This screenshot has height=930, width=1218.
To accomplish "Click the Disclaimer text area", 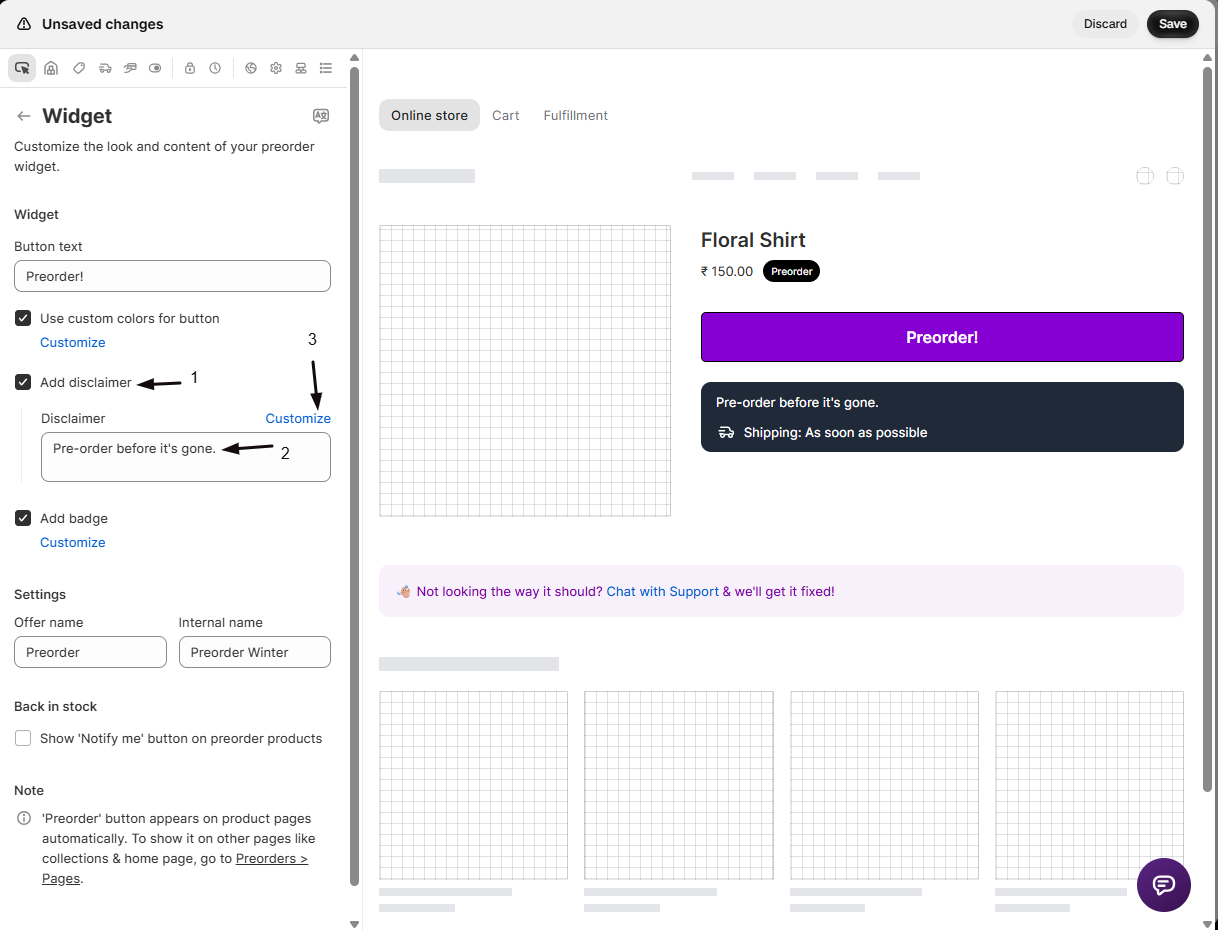I will click(186, 457).
